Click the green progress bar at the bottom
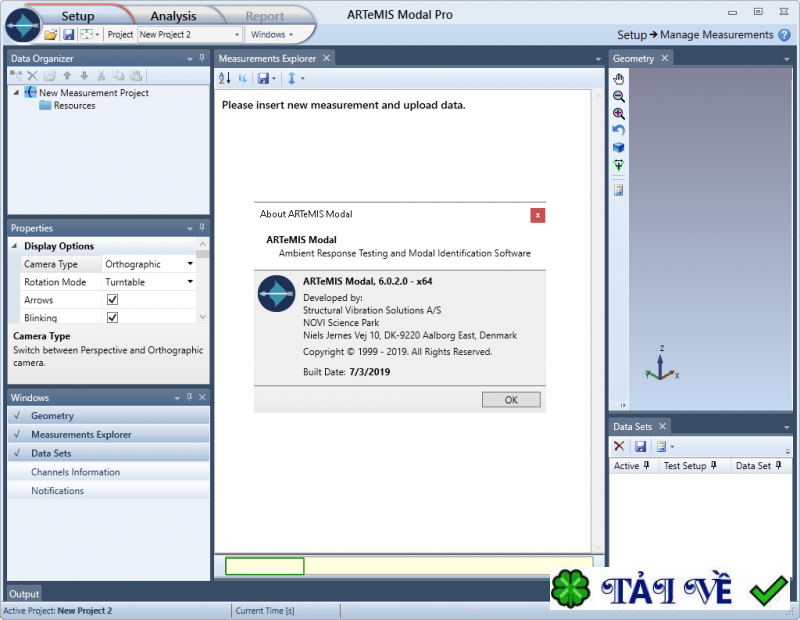800x620 pixels. click(x=264, y=566)
